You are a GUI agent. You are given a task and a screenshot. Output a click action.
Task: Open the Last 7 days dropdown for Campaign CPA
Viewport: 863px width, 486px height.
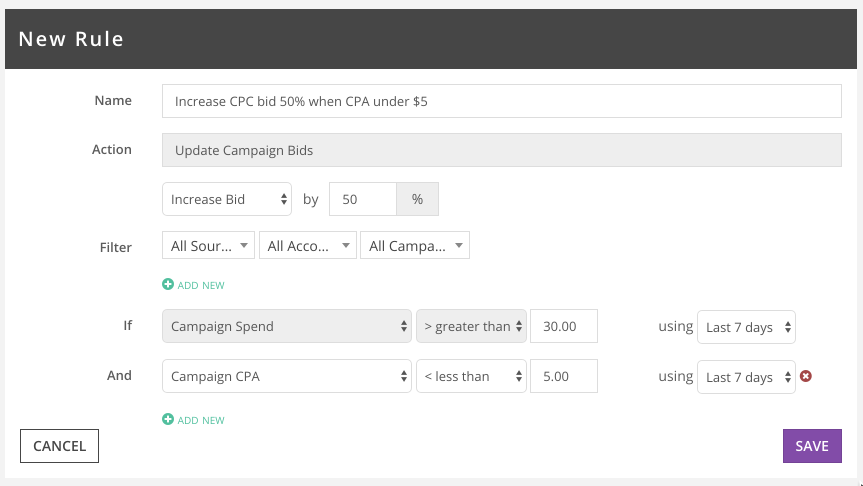coord(746,377)
